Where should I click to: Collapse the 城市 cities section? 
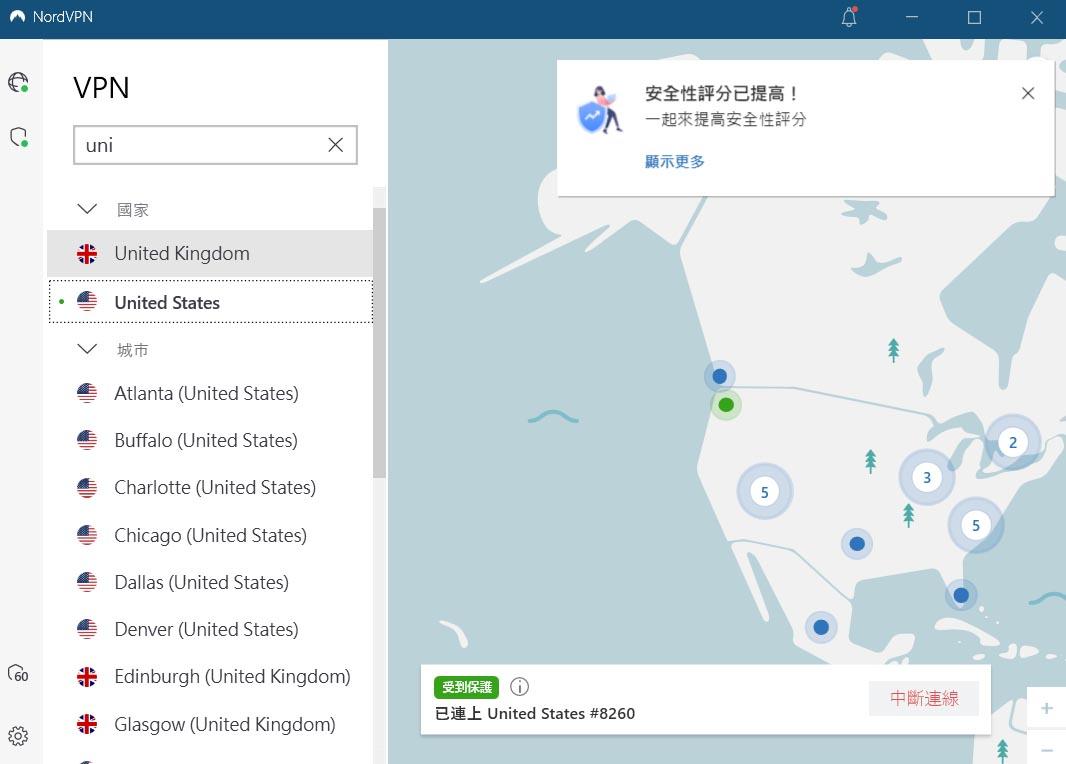(x=87, y=349)
